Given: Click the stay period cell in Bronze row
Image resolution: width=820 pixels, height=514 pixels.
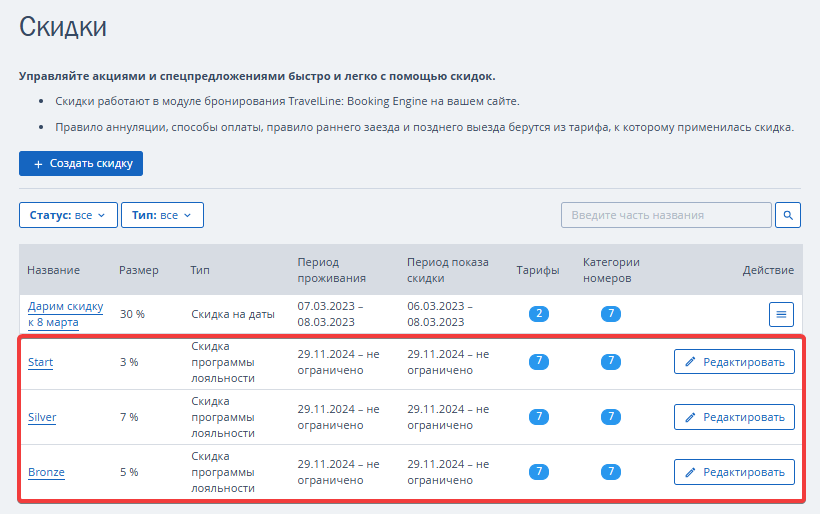Looking at the screenshot, I should (338, 472).
